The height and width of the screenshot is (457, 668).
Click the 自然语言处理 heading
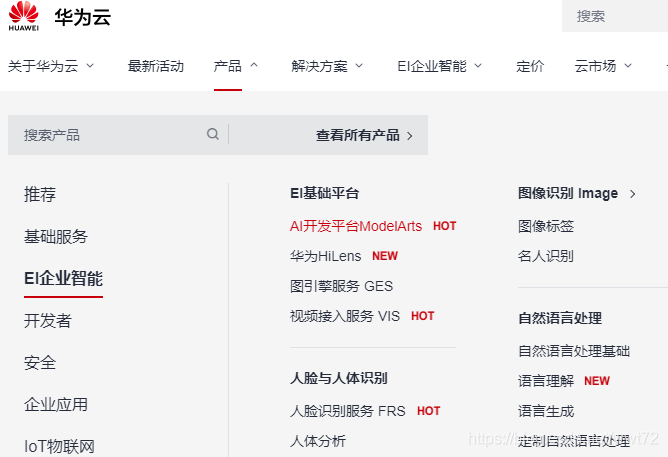(560, 318)
